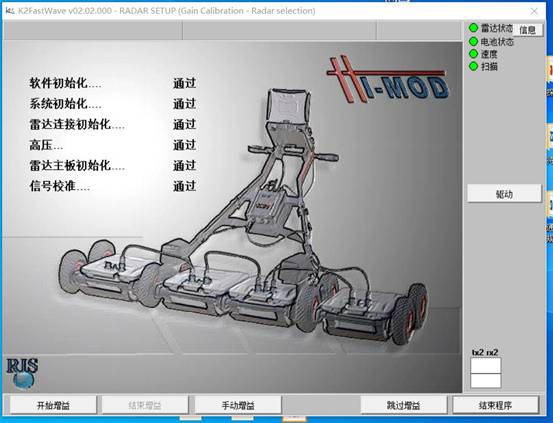
Task: Click the lower tx2 rx2 box
Action: [486, 381]
